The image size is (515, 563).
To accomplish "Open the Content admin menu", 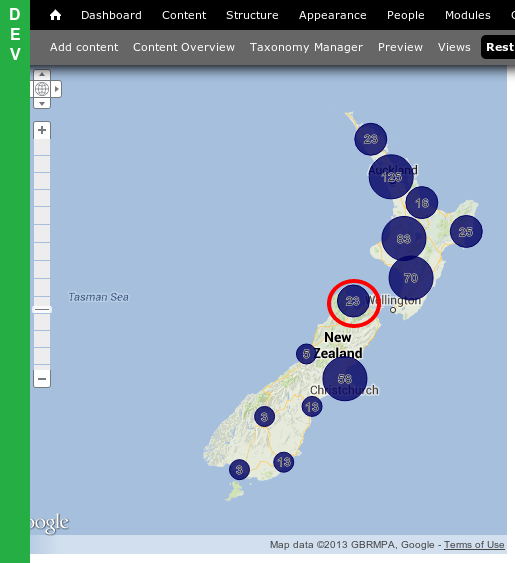I will click(x=184, y=15).
